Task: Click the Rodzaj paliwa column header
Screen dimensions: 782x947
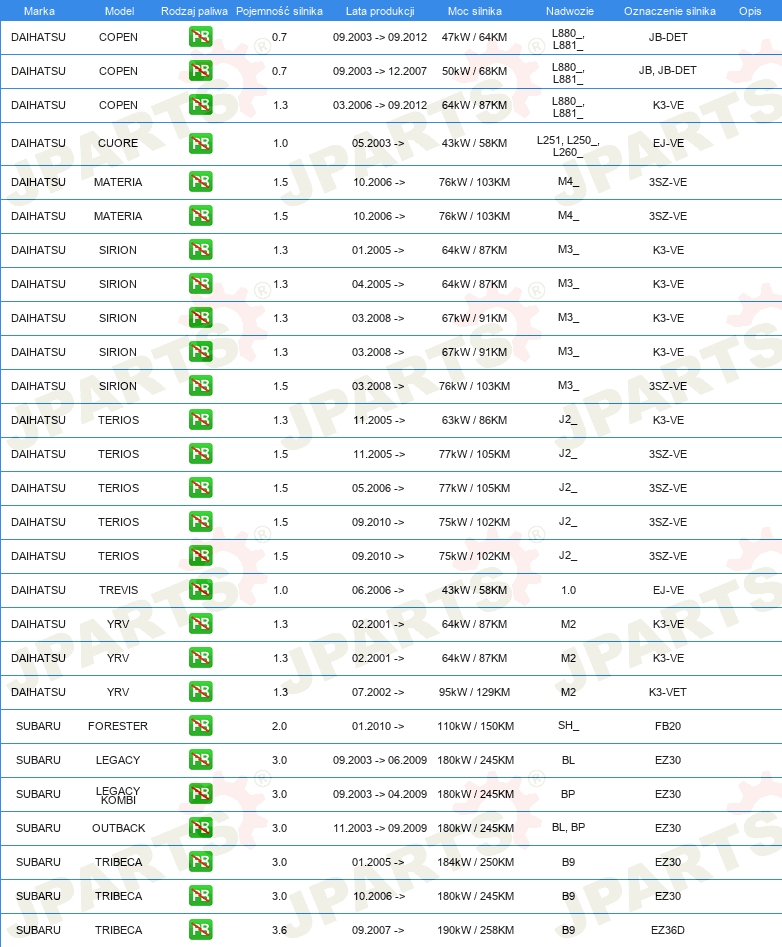Action: tap(194, 11)
